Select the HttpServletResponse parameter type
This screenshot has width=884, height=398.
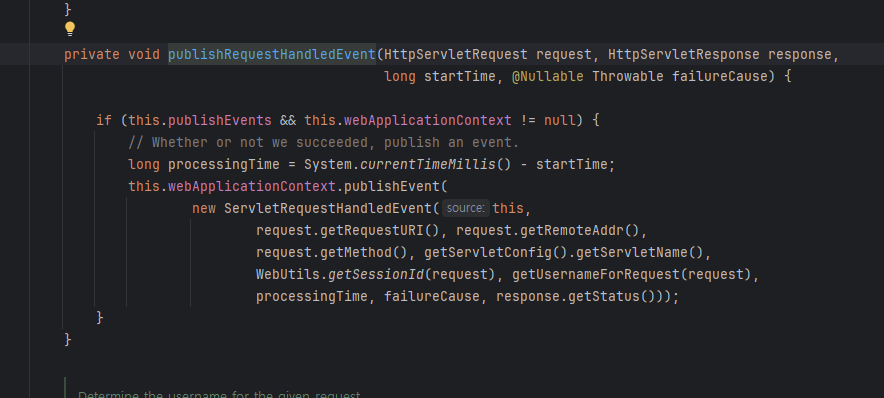(x=684, y=55)
